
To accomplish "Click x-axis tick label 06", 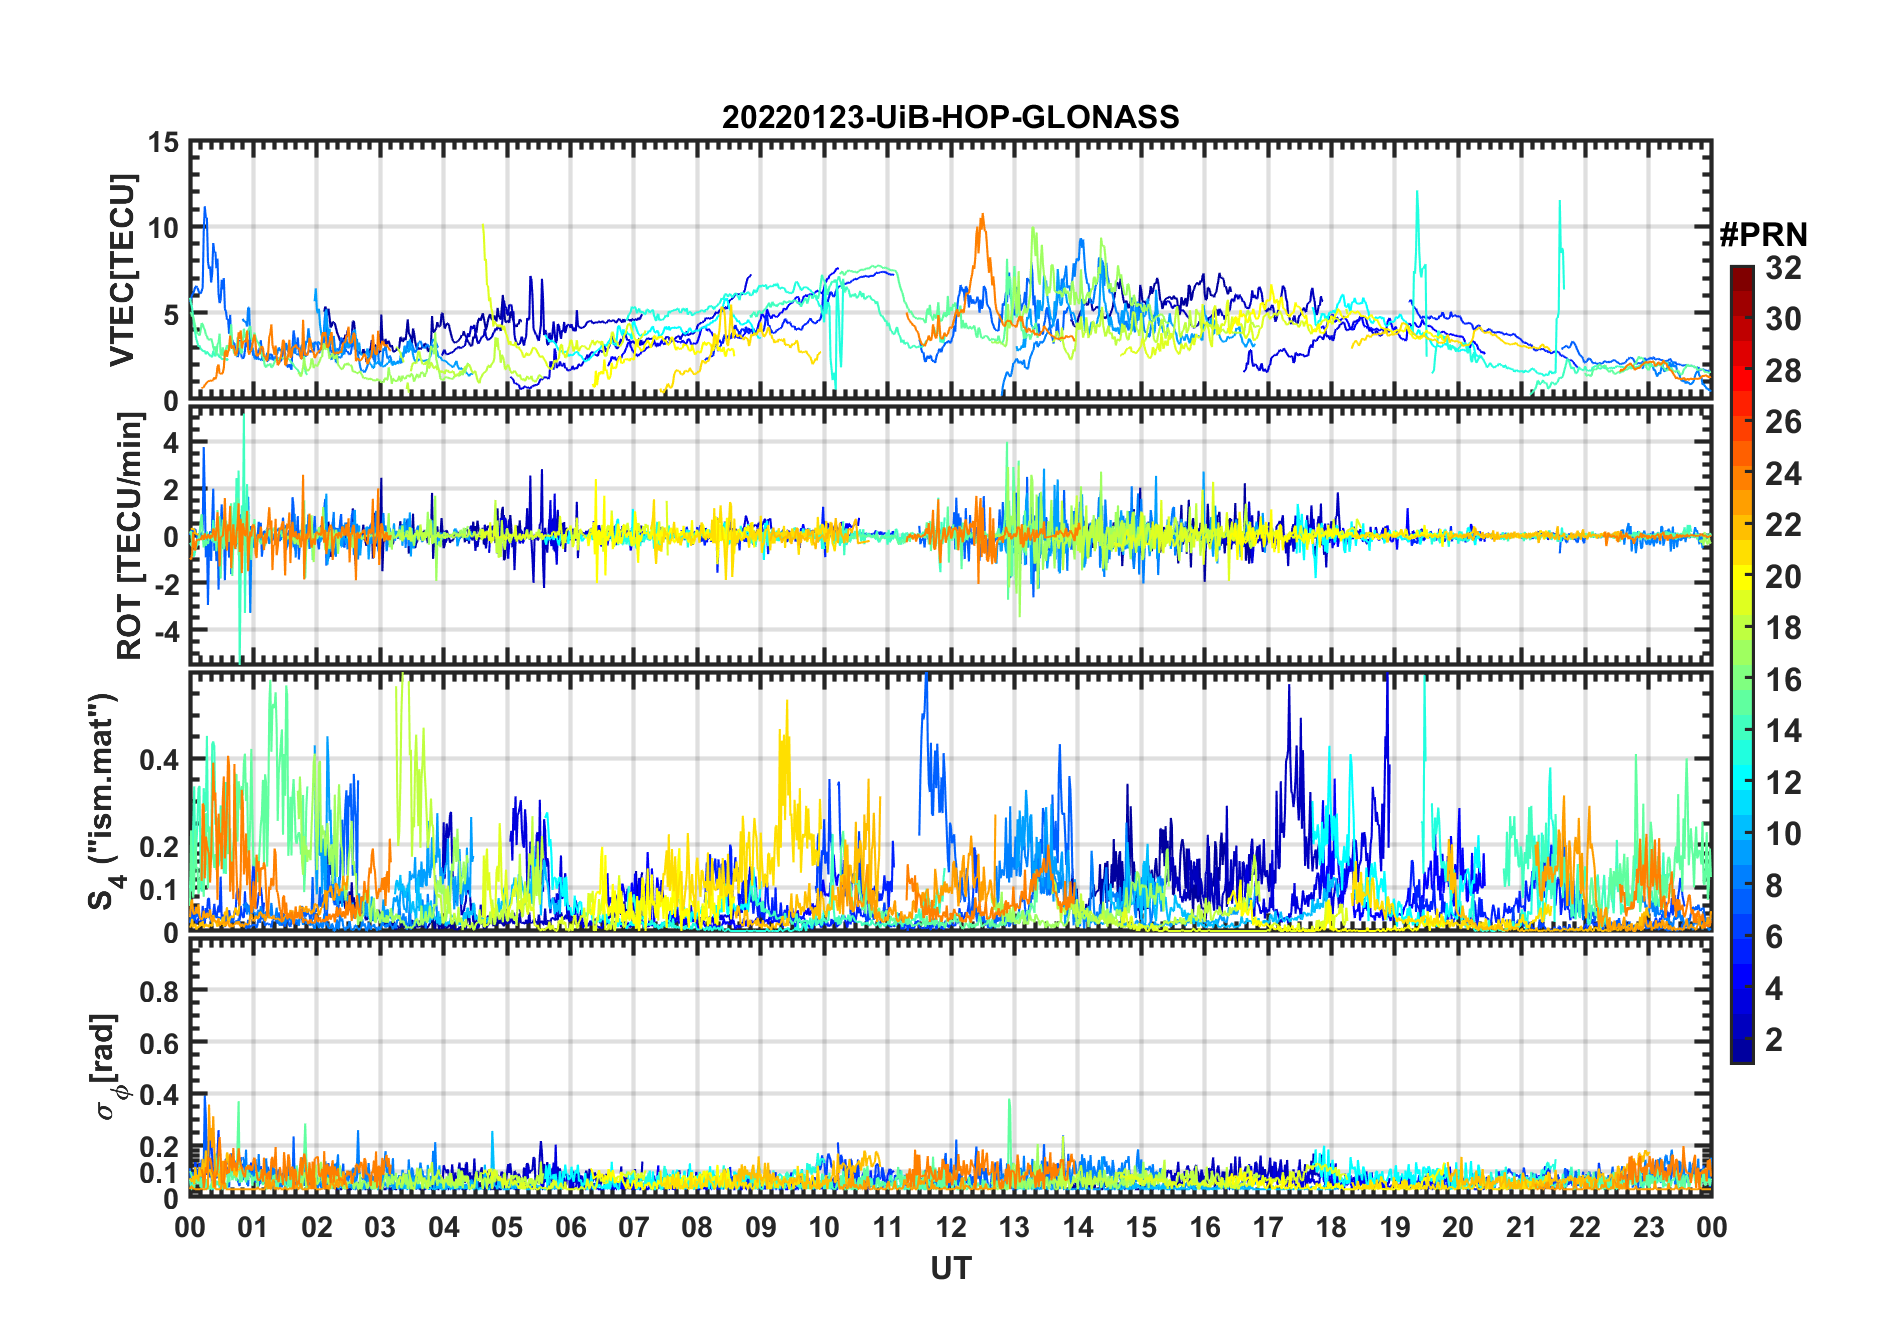I will pos(570,1227).
